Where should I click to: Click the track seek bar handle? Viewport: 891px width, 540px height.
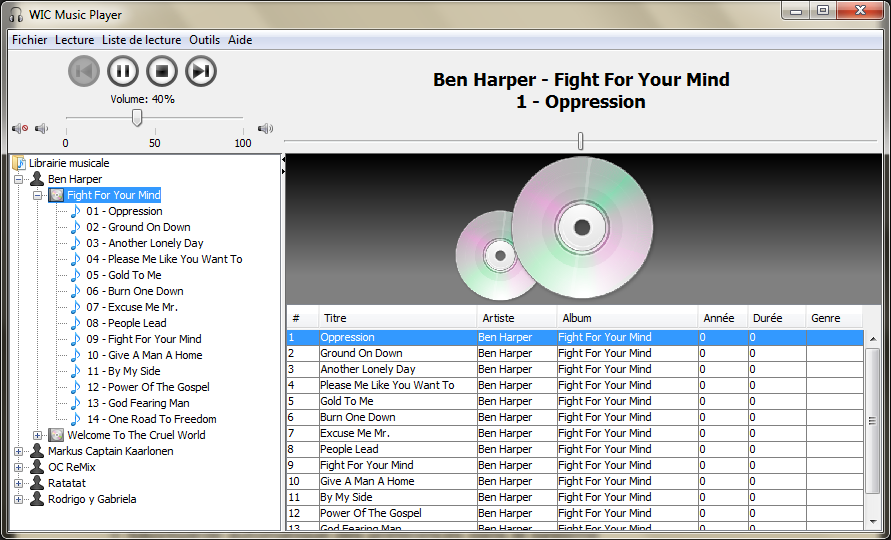tap(580, 141)
